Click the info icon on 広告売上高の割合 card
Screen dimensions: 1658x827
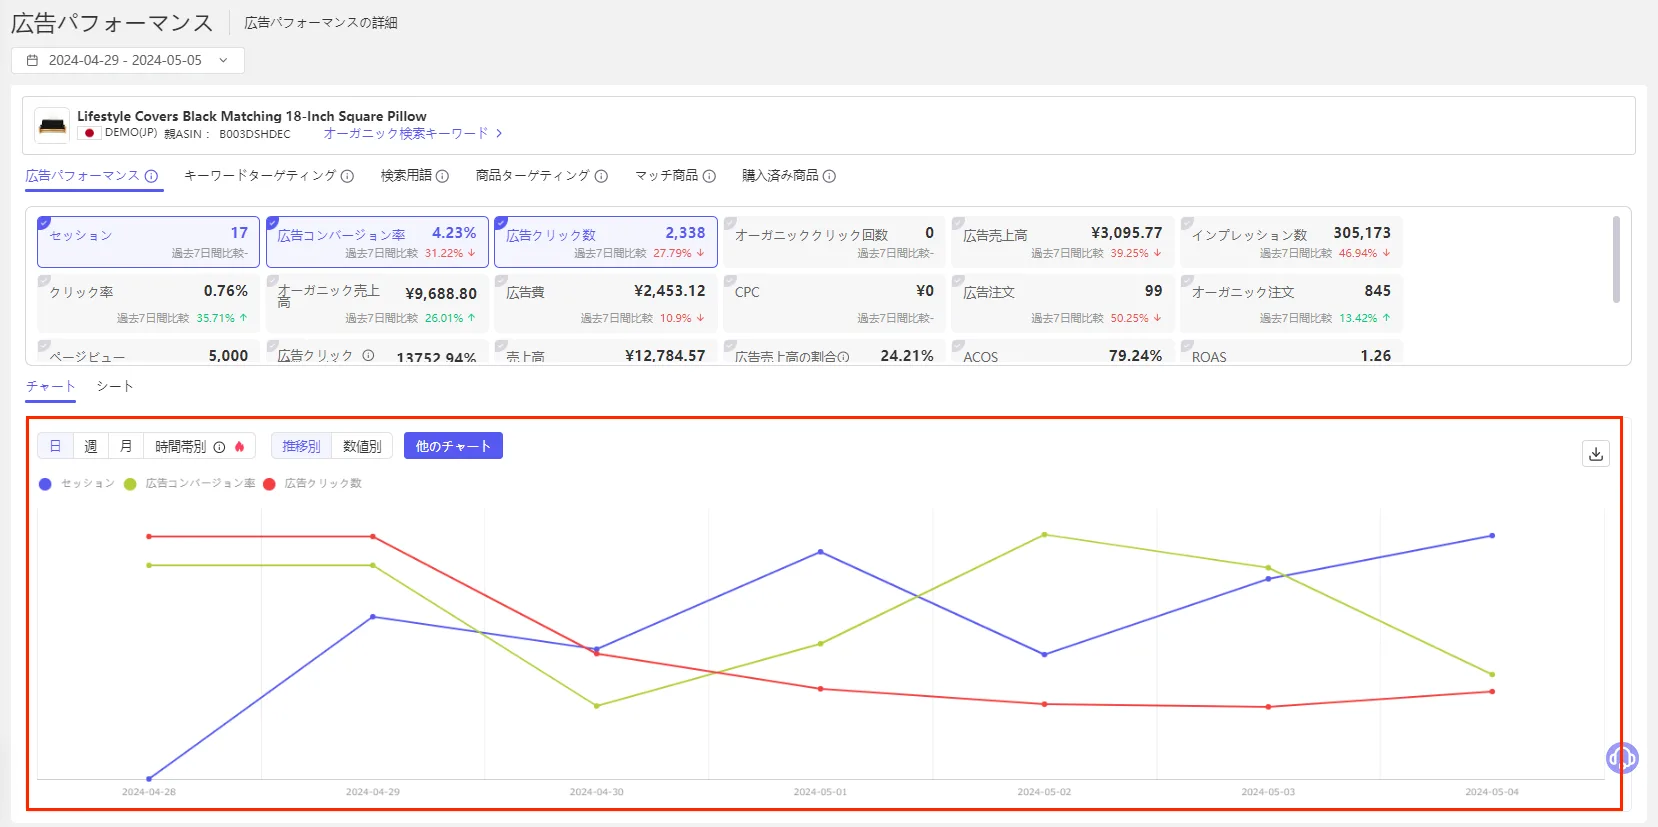(843, 357)
